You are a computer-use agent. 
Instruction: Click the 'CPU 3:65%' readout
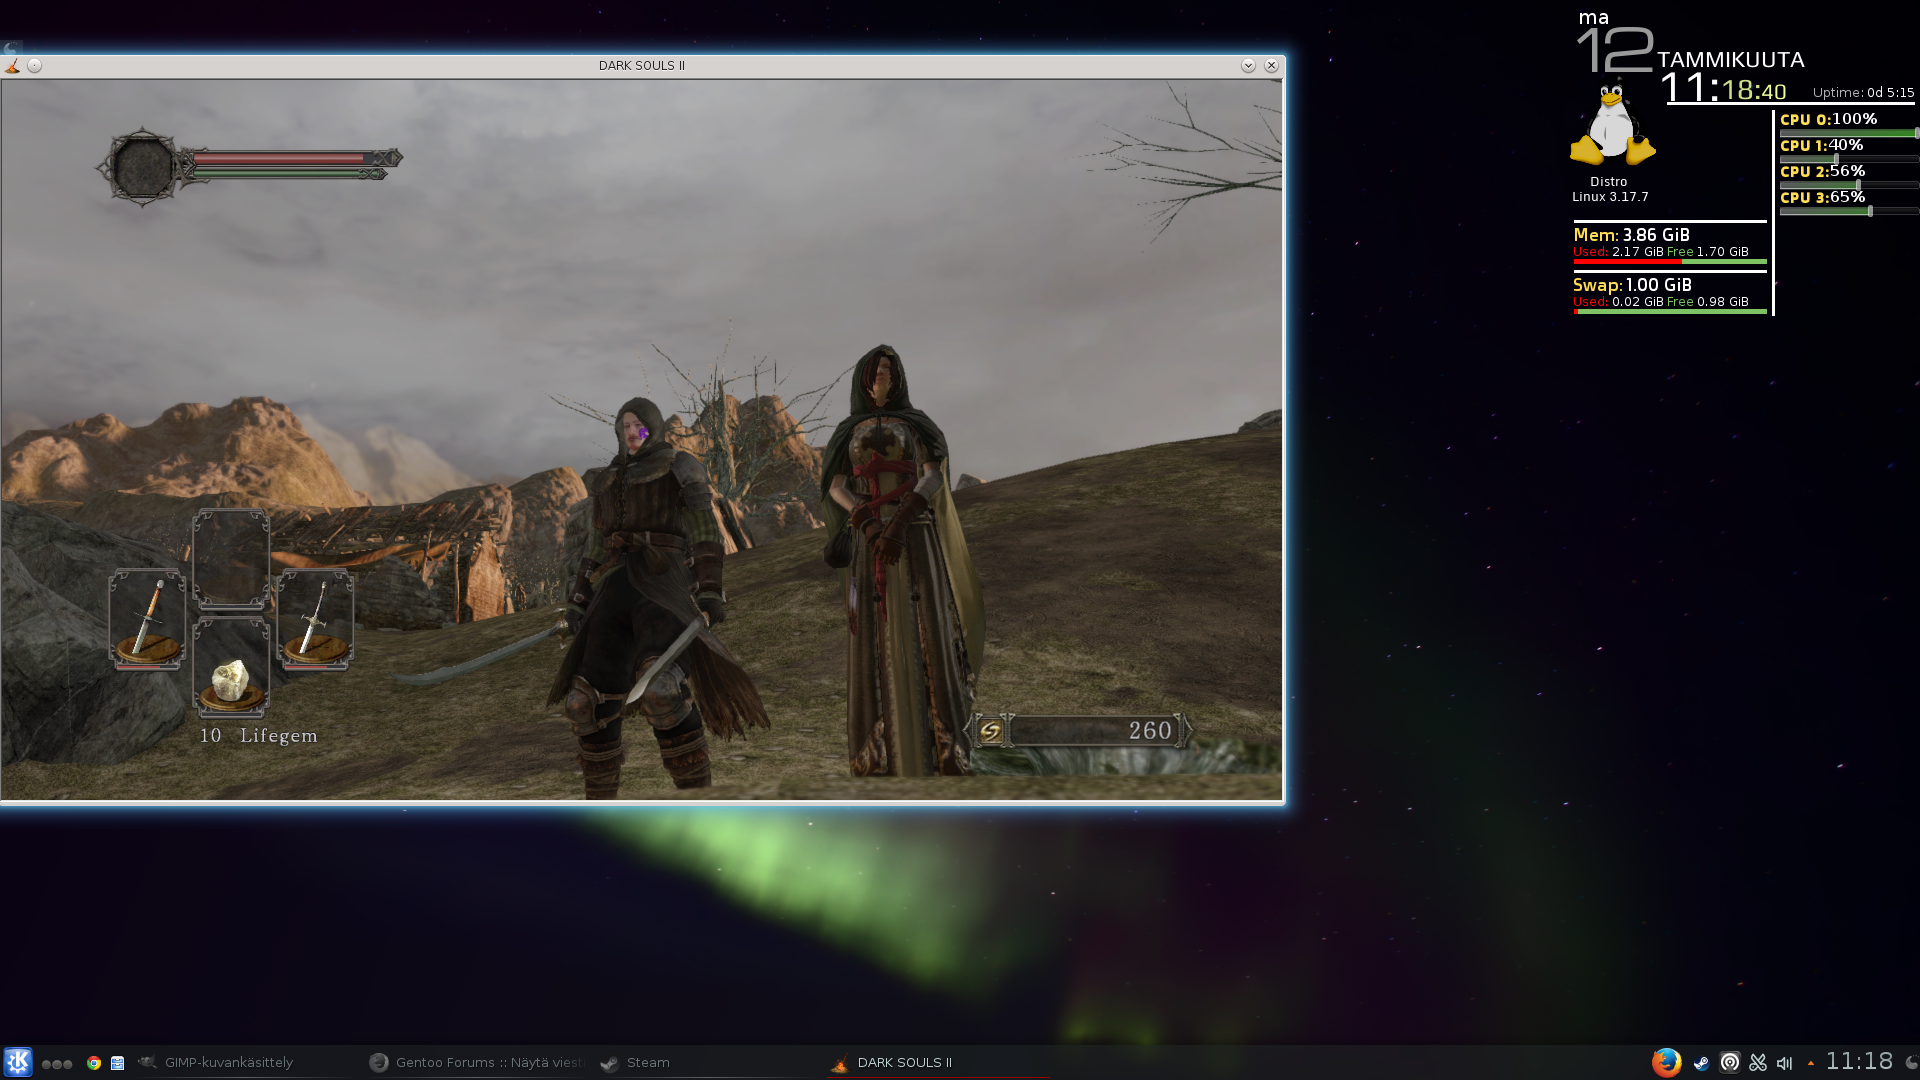point(1822,197)
